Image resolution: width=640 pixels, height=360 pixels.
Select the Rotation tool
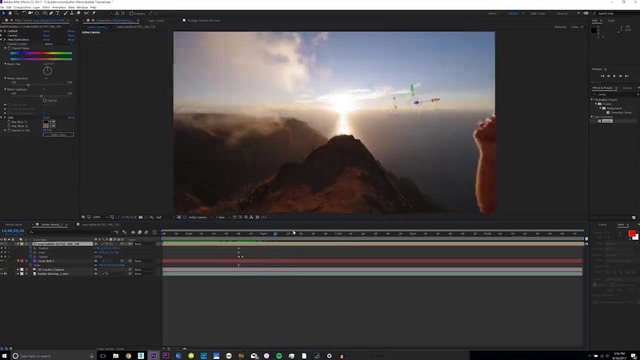(24, 13)
